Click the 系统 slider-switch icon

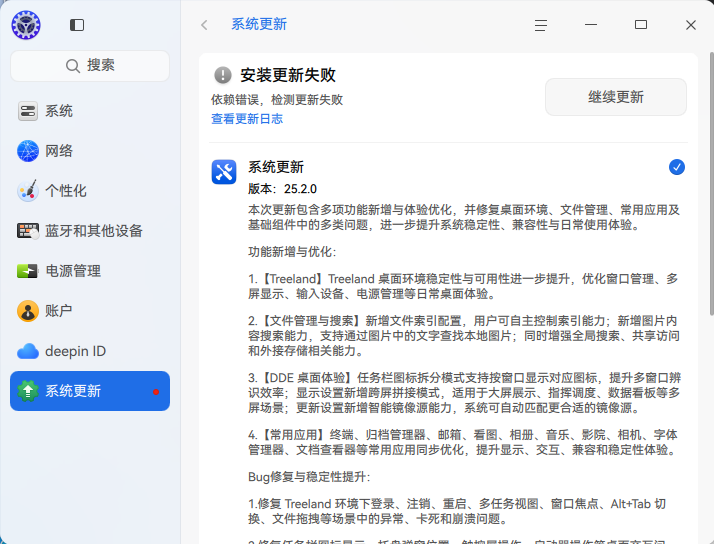(x=28, y=111)
